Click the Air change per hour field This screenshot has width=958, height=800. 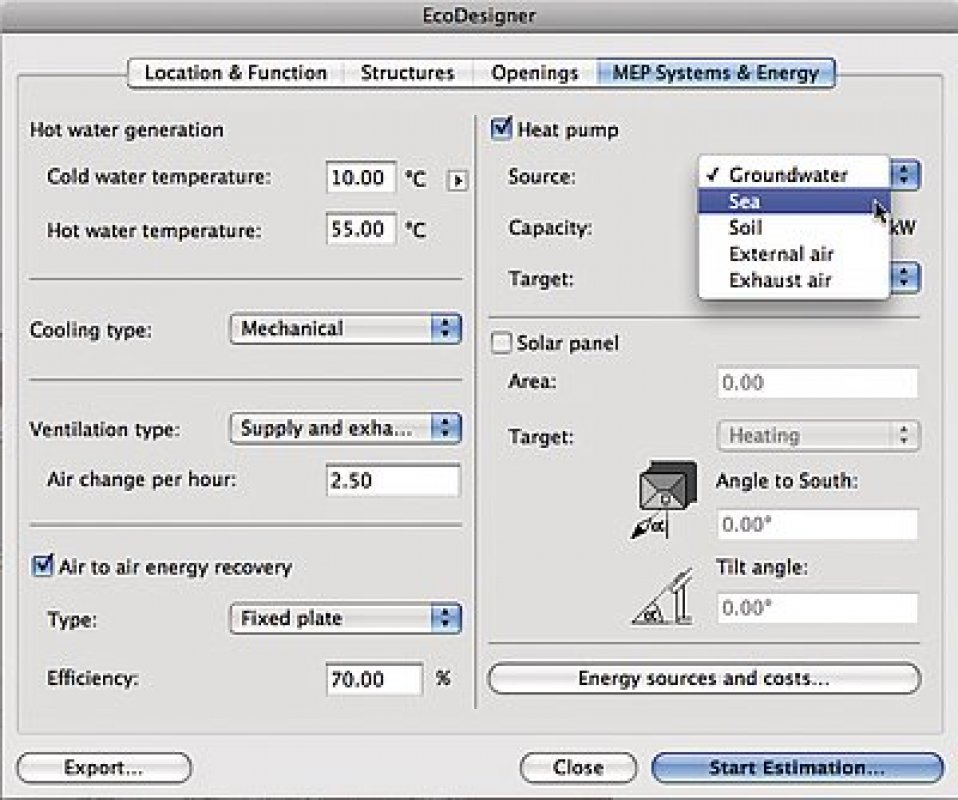click(393, 480)
